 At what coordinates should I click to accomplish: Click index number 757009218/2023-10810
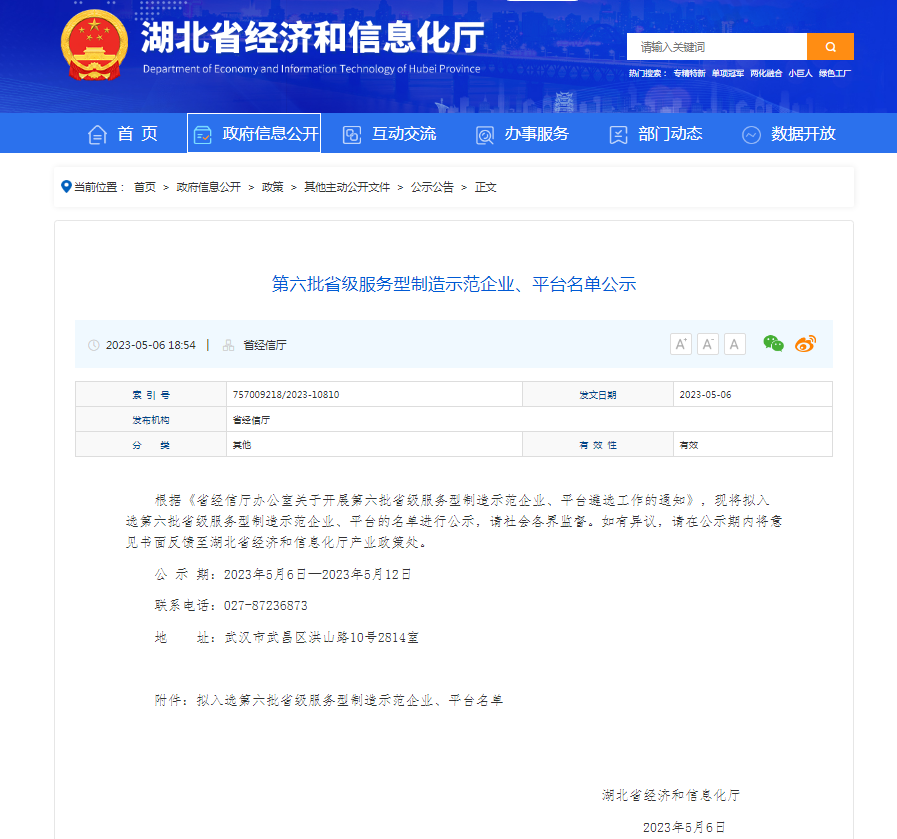tap(286, 395)
